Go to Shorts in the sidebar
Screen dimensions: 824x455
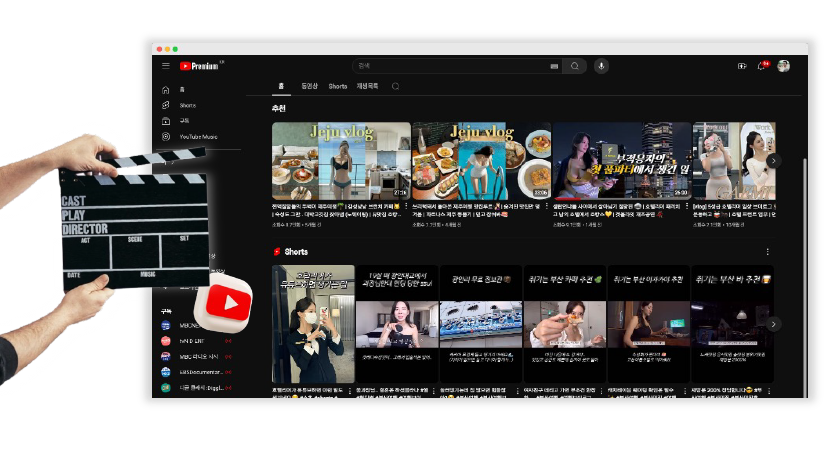[187, 105]
